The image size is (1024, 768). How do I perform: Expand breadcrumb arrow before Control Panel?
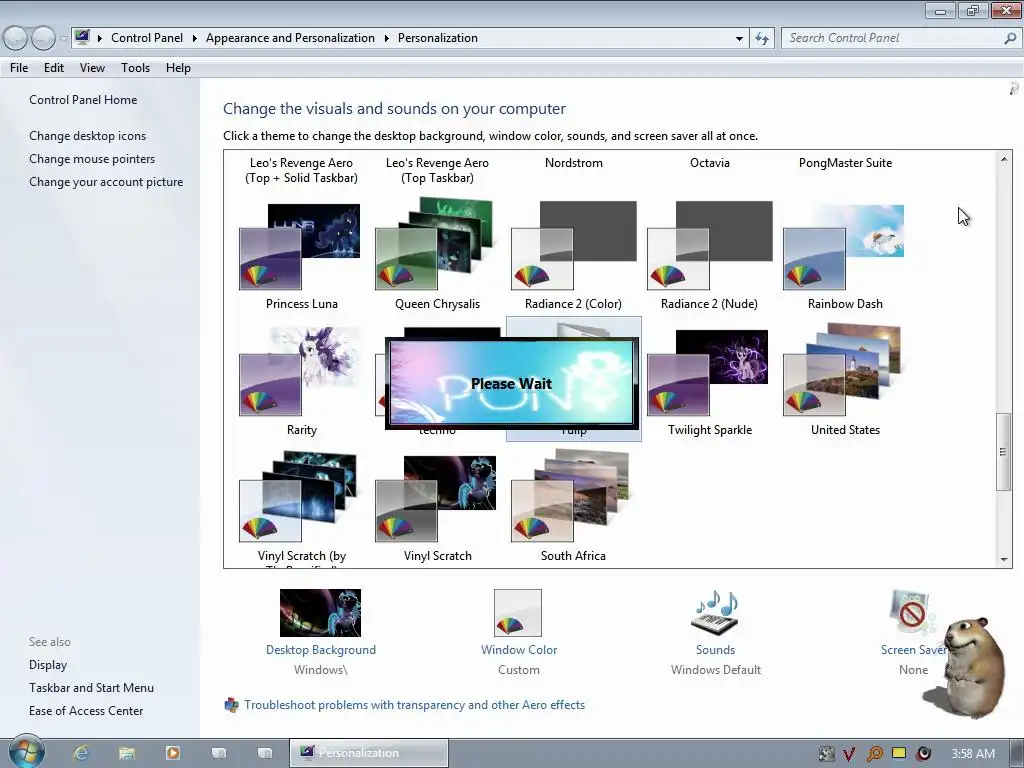[x=100, y=39]
